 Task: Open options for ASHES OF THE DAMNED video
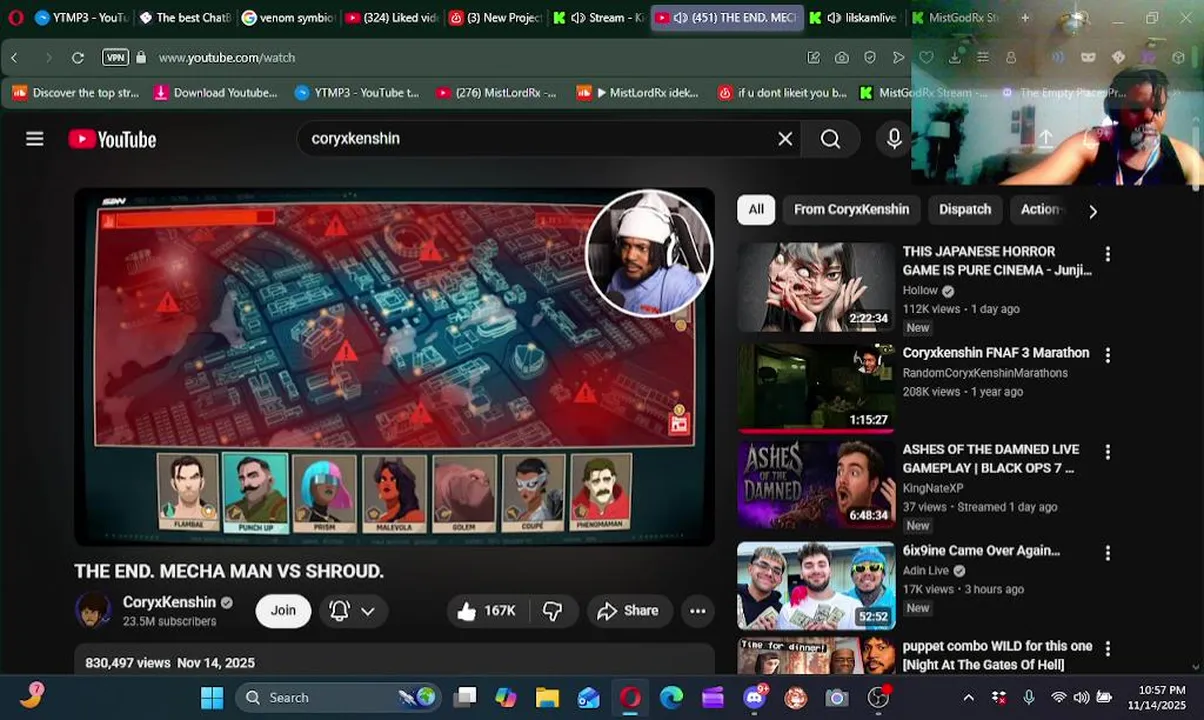click(1107, 452)
